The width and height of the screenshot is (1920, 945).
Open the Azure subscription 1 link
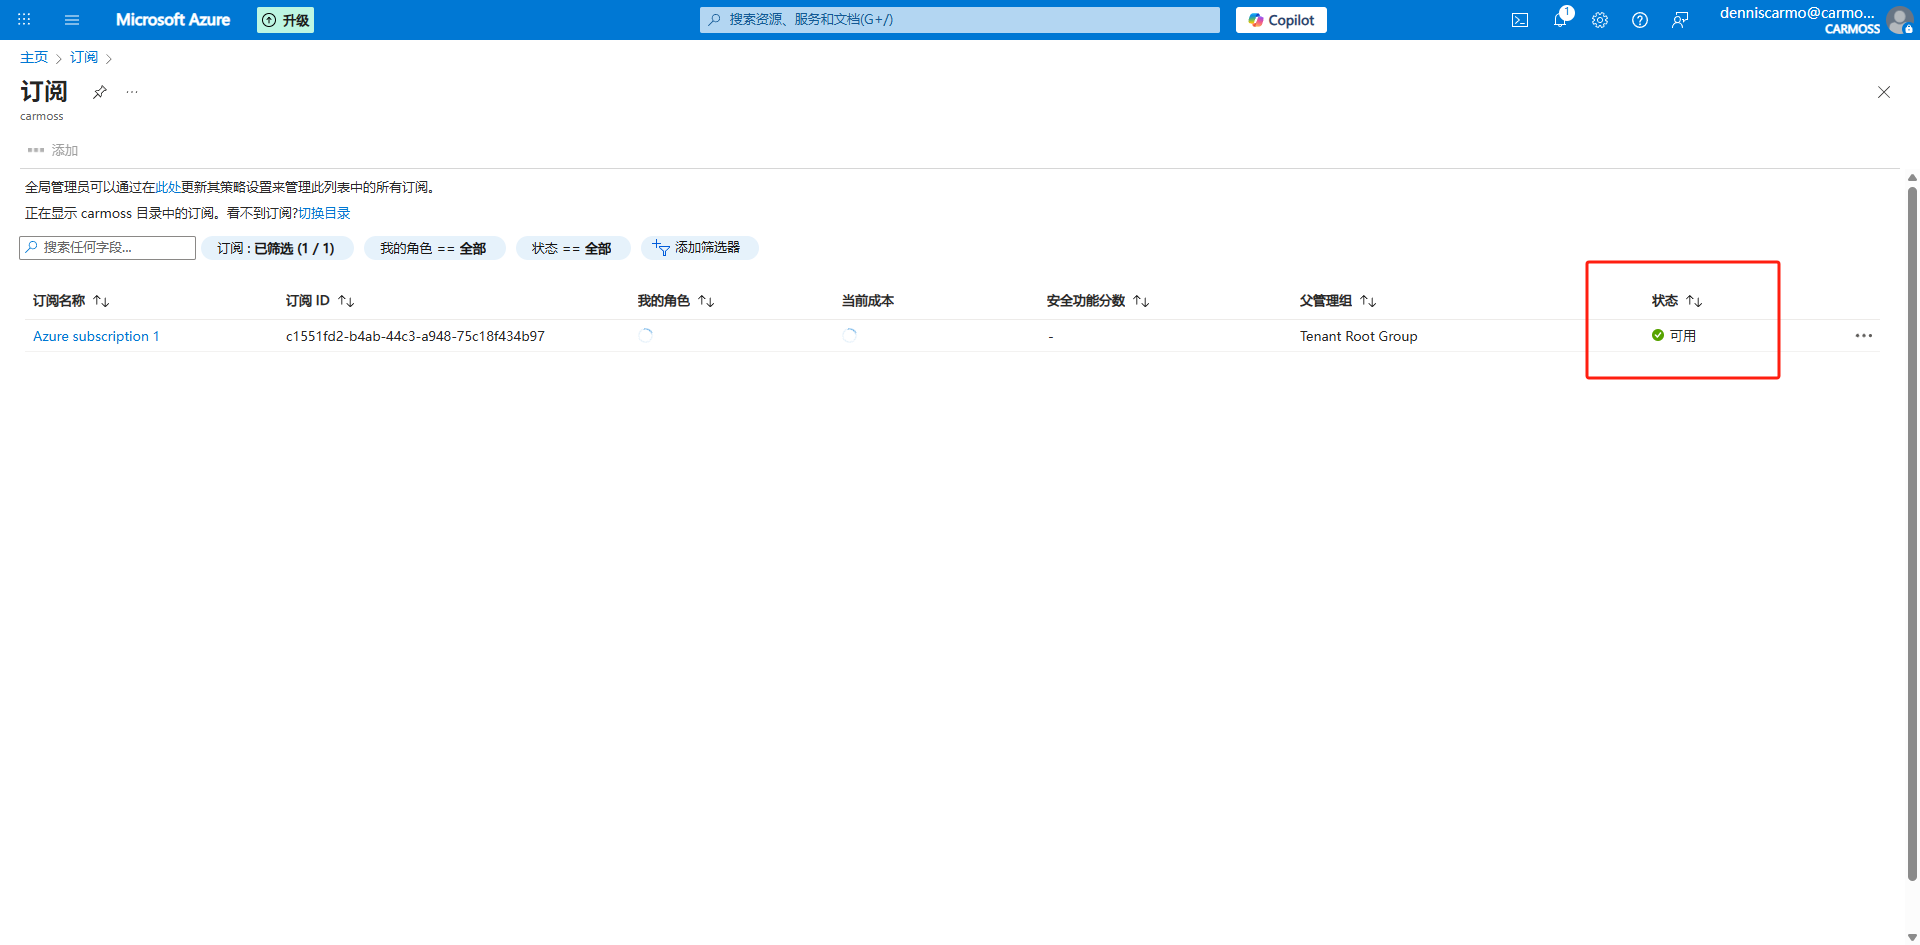pos(96,336)
